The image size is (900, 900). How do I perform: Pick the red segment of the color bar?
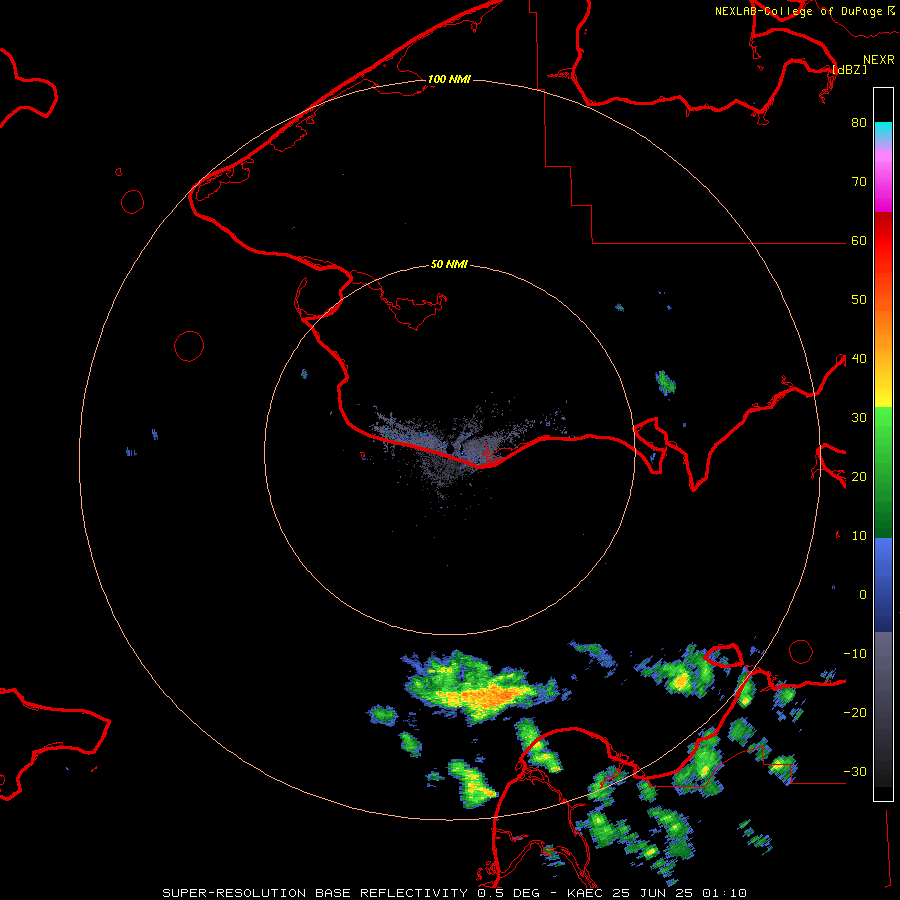[883, 241]
